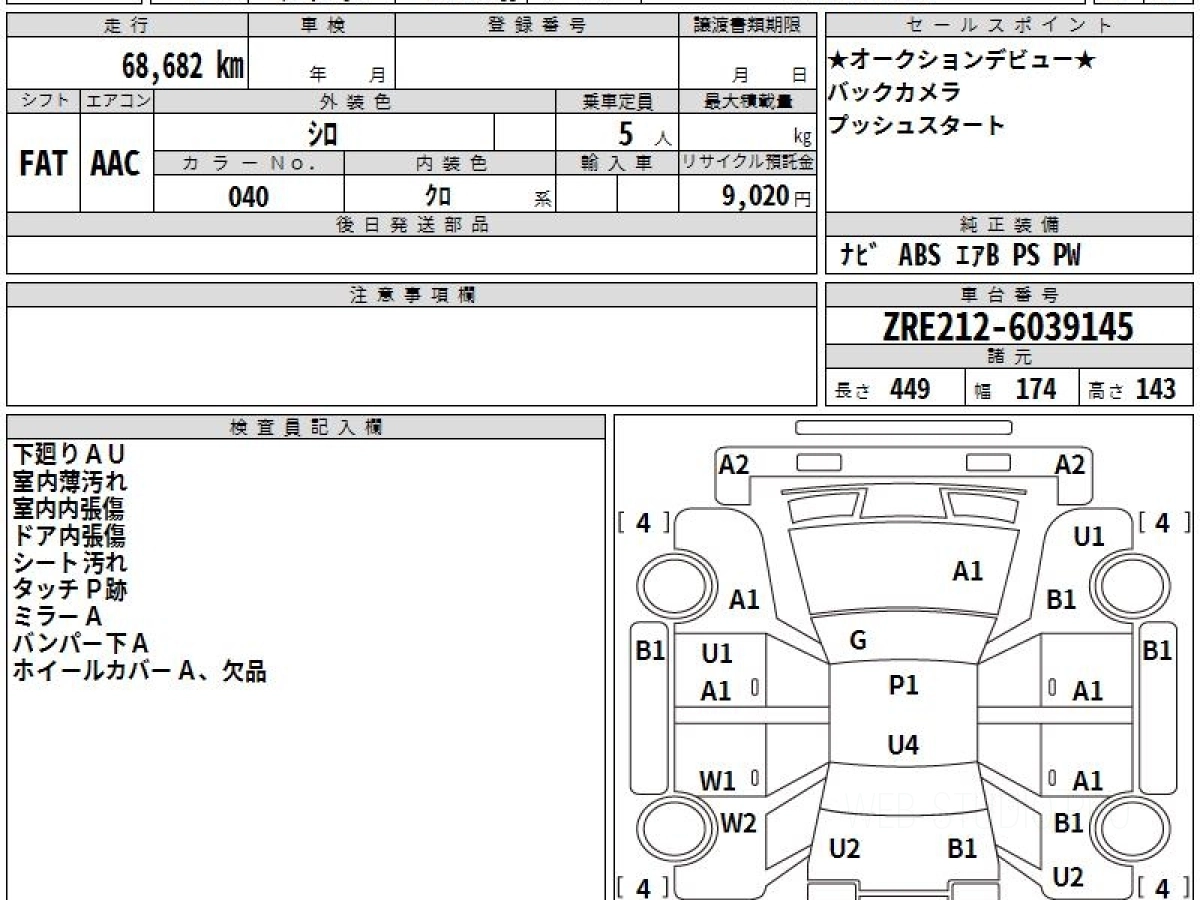The image size is (1200, 900).
Task: Click the 車検 header cell
Action: pos(322,26)
